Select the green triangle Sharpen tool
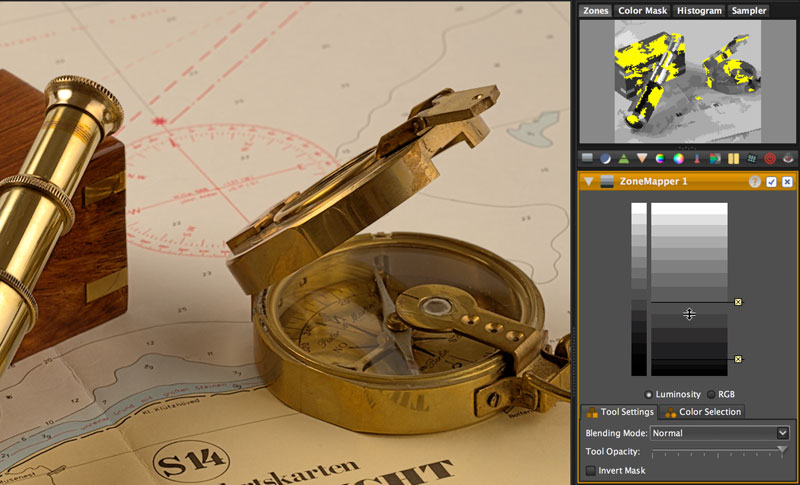The height and width of the screenshot is (485, 800). pos(623,159)
